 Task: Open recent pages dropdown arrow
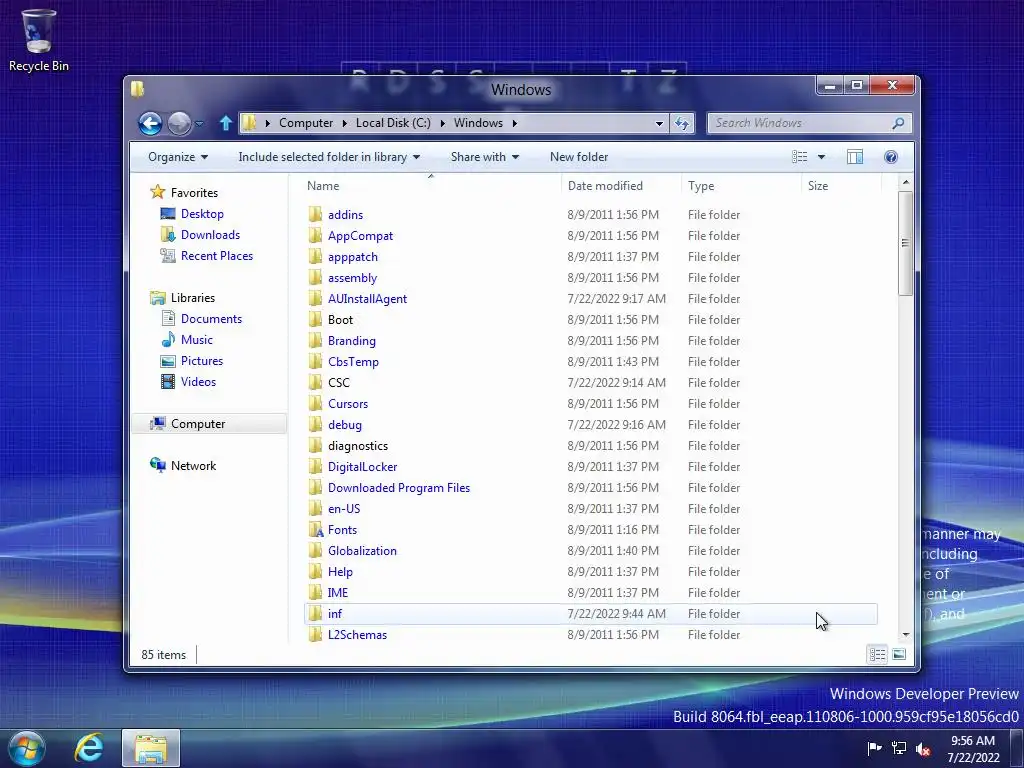point(199,123)
